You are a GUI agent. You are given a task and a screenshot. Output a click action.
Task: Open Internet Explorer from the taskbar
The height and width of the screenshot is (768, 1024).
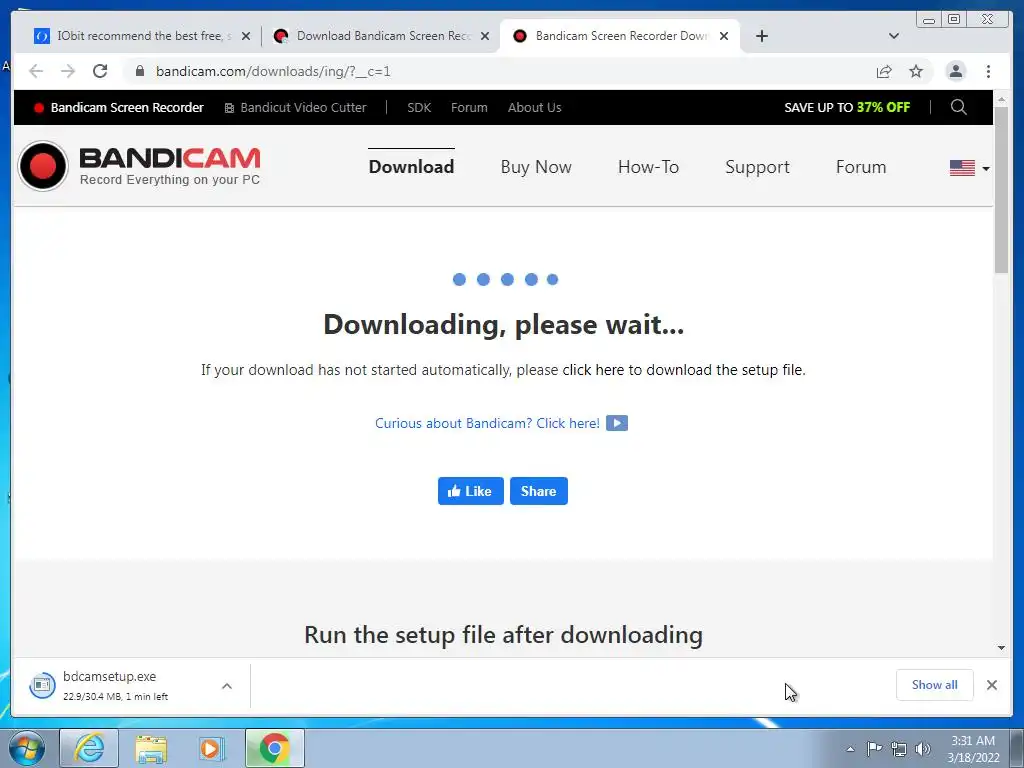tap(89, 748)
